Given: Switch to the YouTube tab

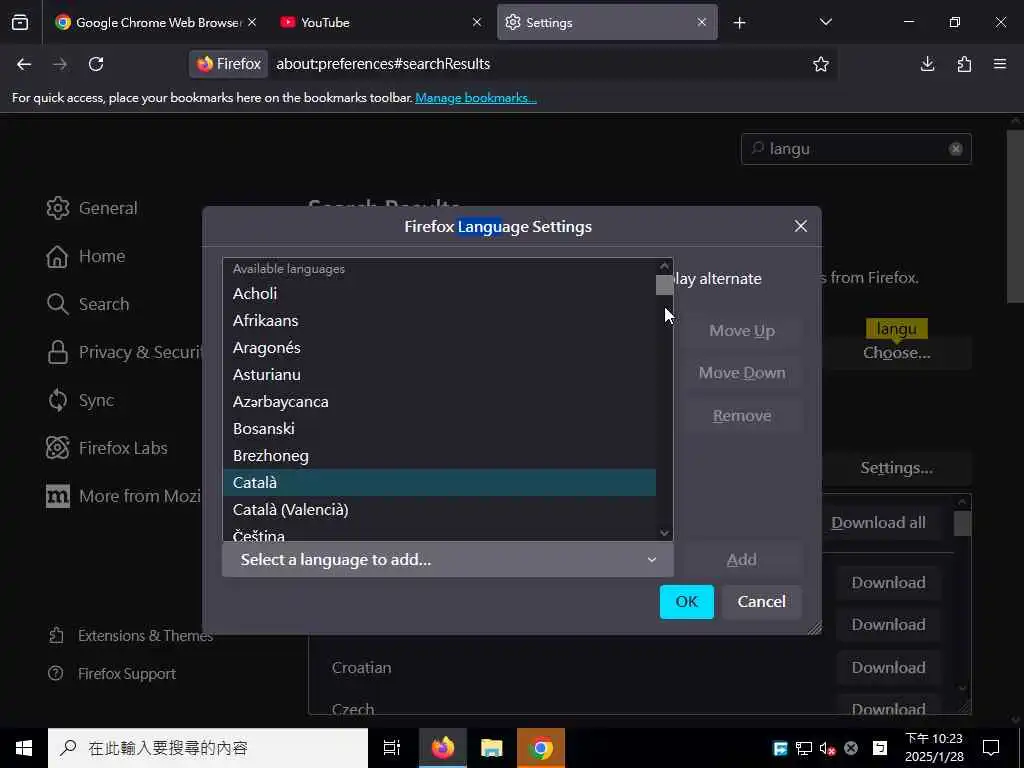Looking at the screenshot, I should click(382, 22).
